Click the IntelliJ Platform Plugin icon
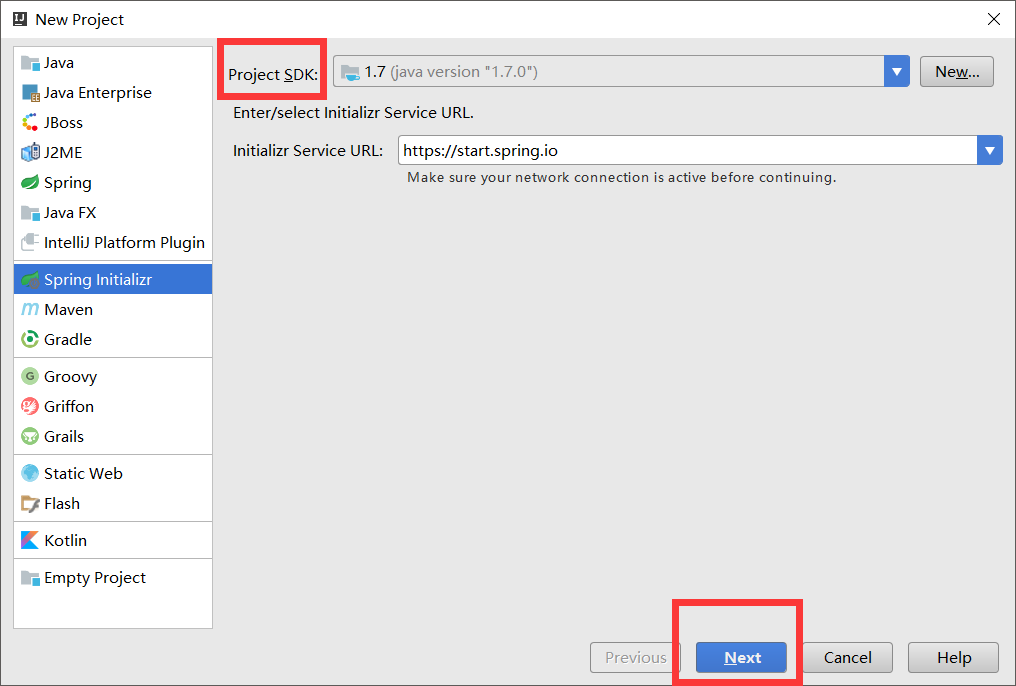Viewport: 1016px width, 686px height. [30, 242]
